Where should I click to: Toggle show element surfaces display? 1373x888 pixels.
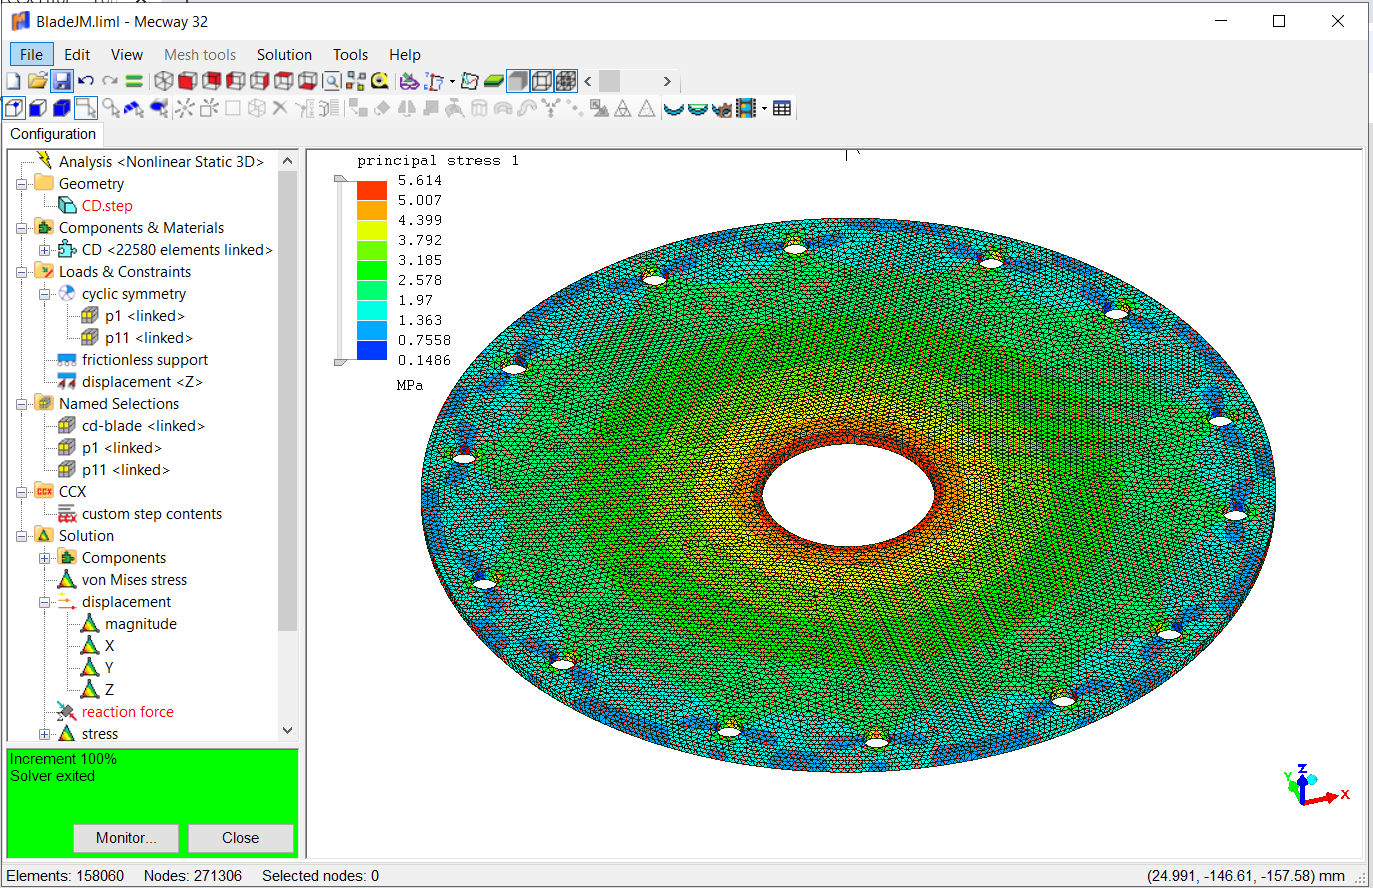coord(518,81)
